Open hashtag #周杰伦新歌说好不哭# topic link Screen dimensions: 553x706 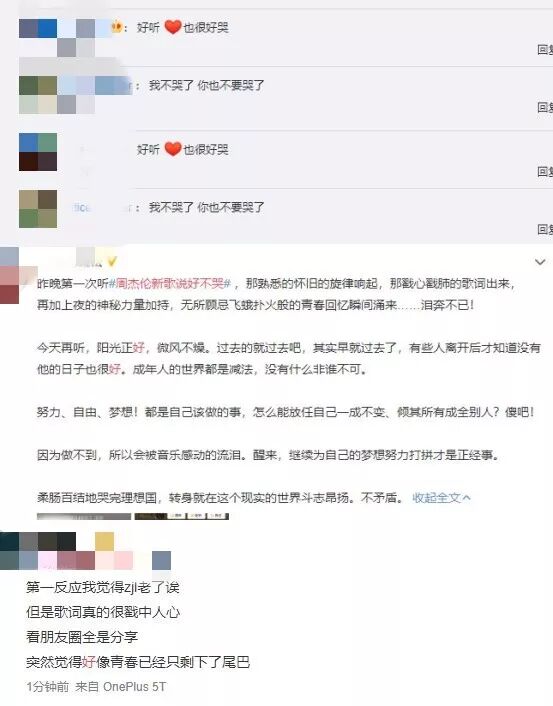point(170,283)
